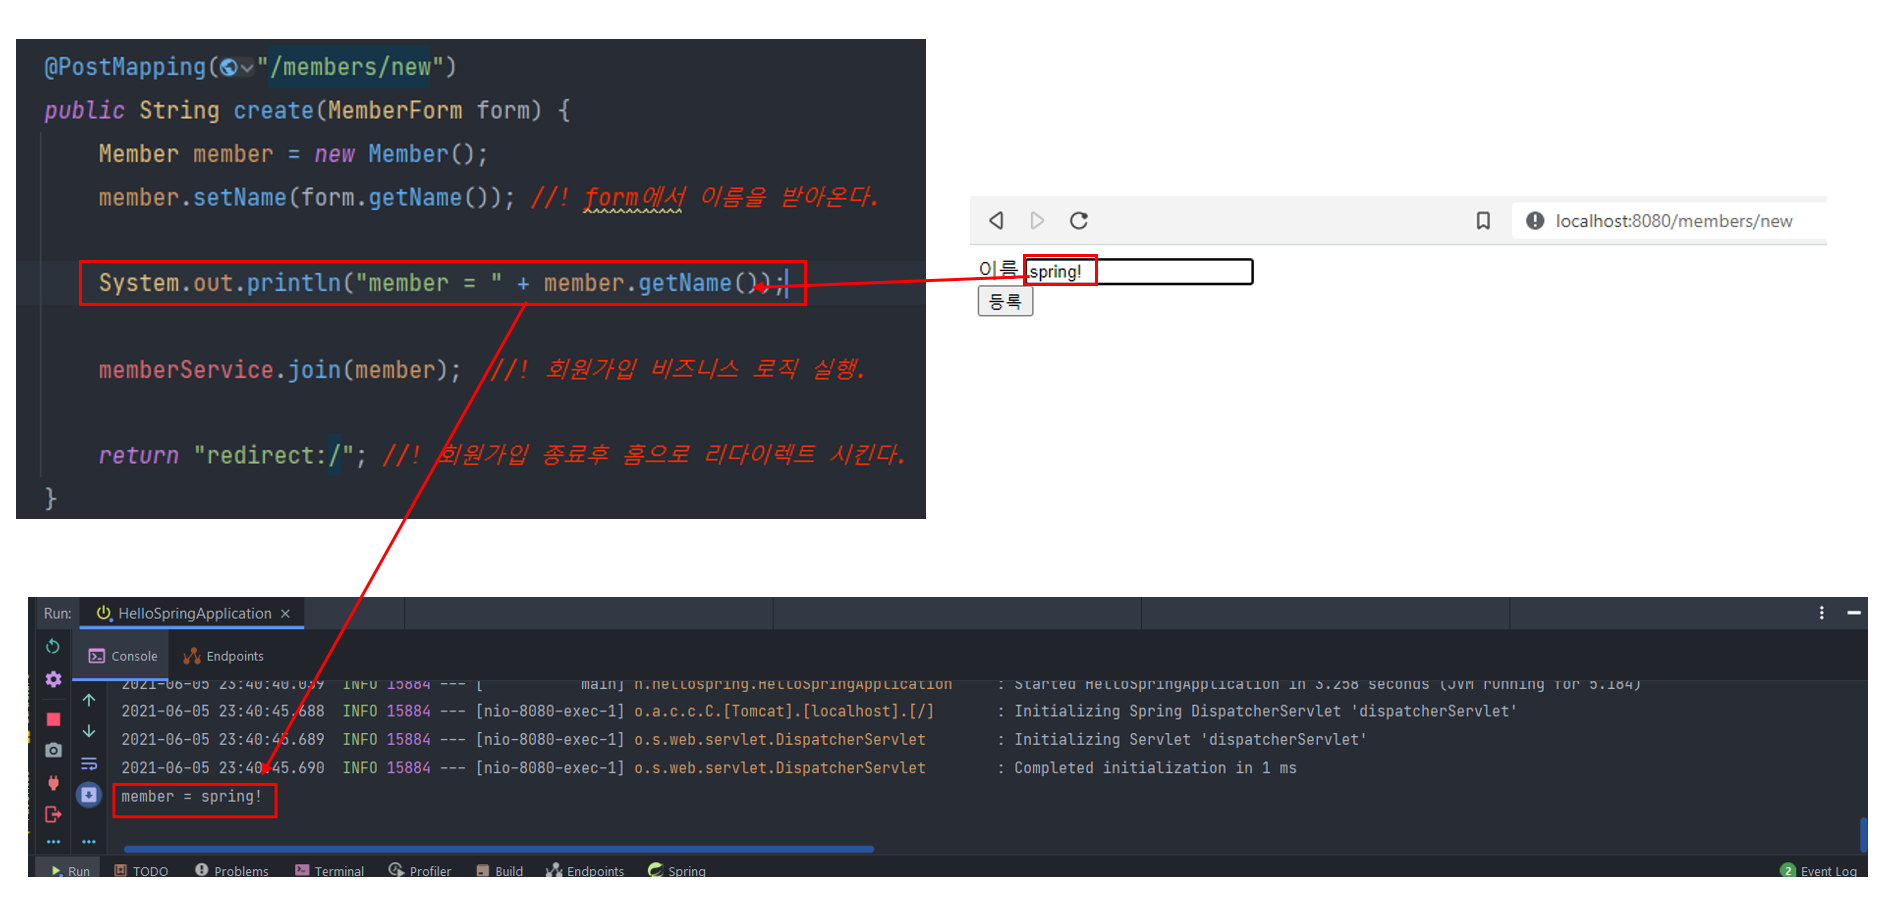Open the Endpoints tool window in the bottom bar
This screenshot has height=902, width=1894.
coord(585,871)
